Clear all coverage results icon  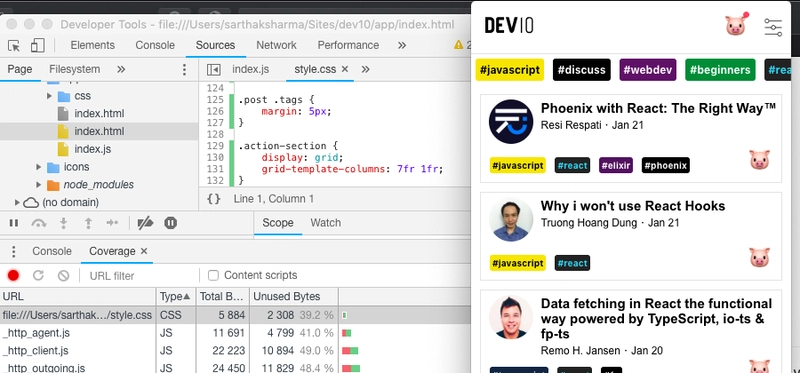coord(63,276)
